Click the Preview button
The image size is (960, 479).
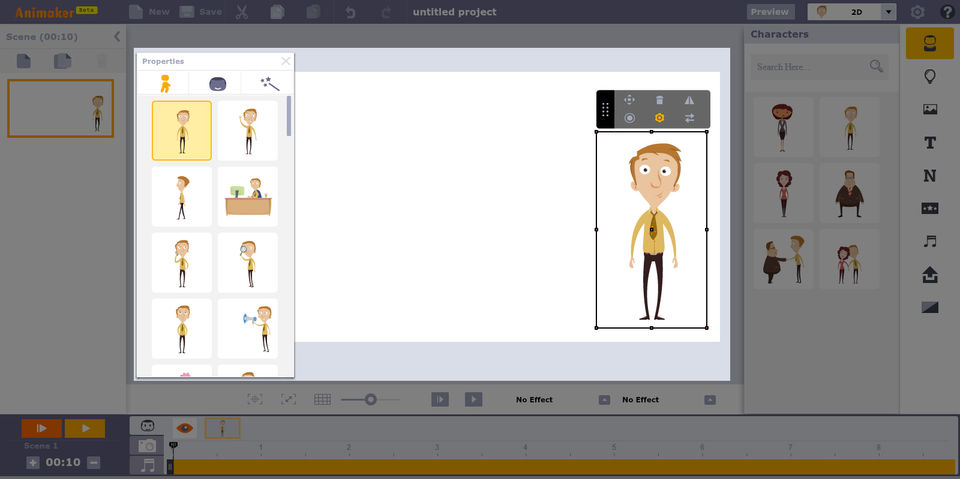click(x=769, y=12)
